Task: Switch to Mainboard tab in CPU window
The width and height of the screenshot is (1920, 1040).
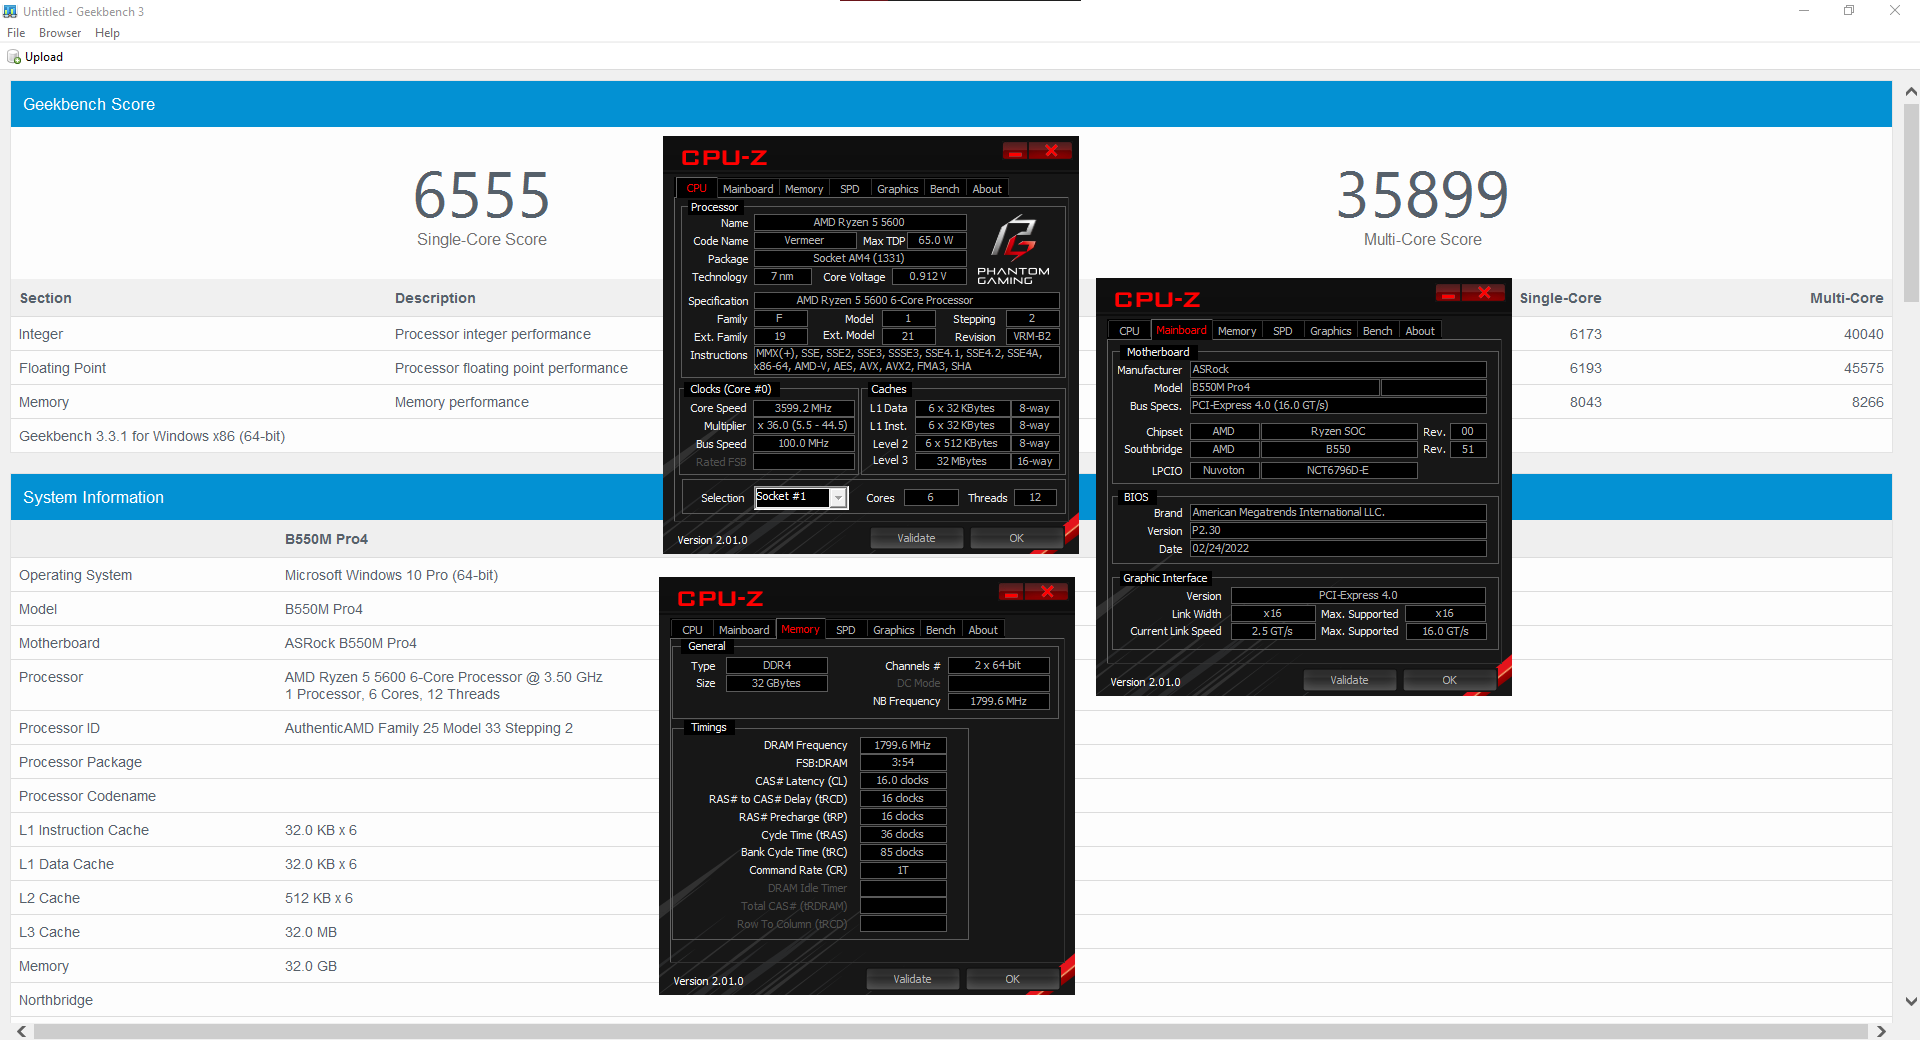Action: point(748,189)
